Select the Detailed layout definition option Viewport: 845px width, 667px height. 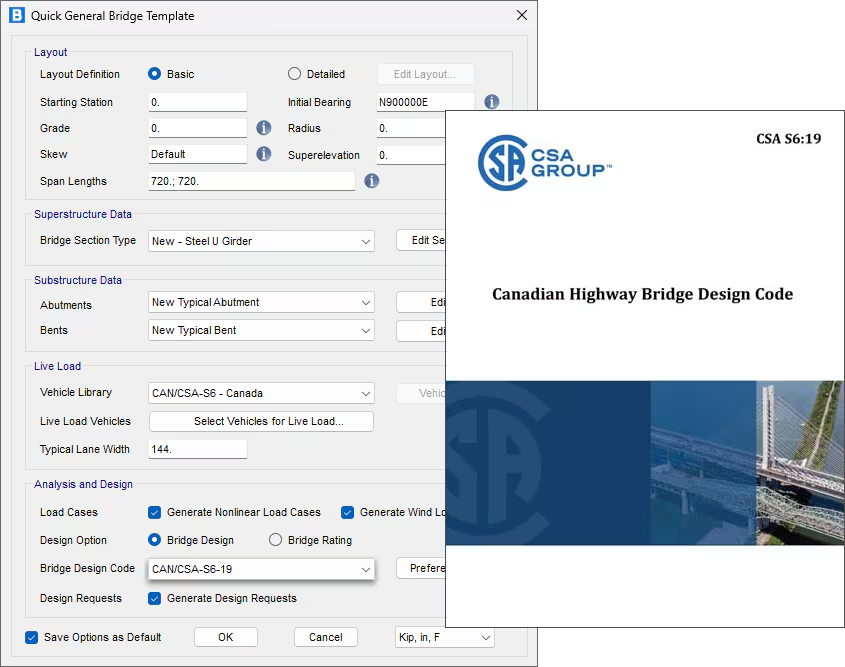pos(294,74)
